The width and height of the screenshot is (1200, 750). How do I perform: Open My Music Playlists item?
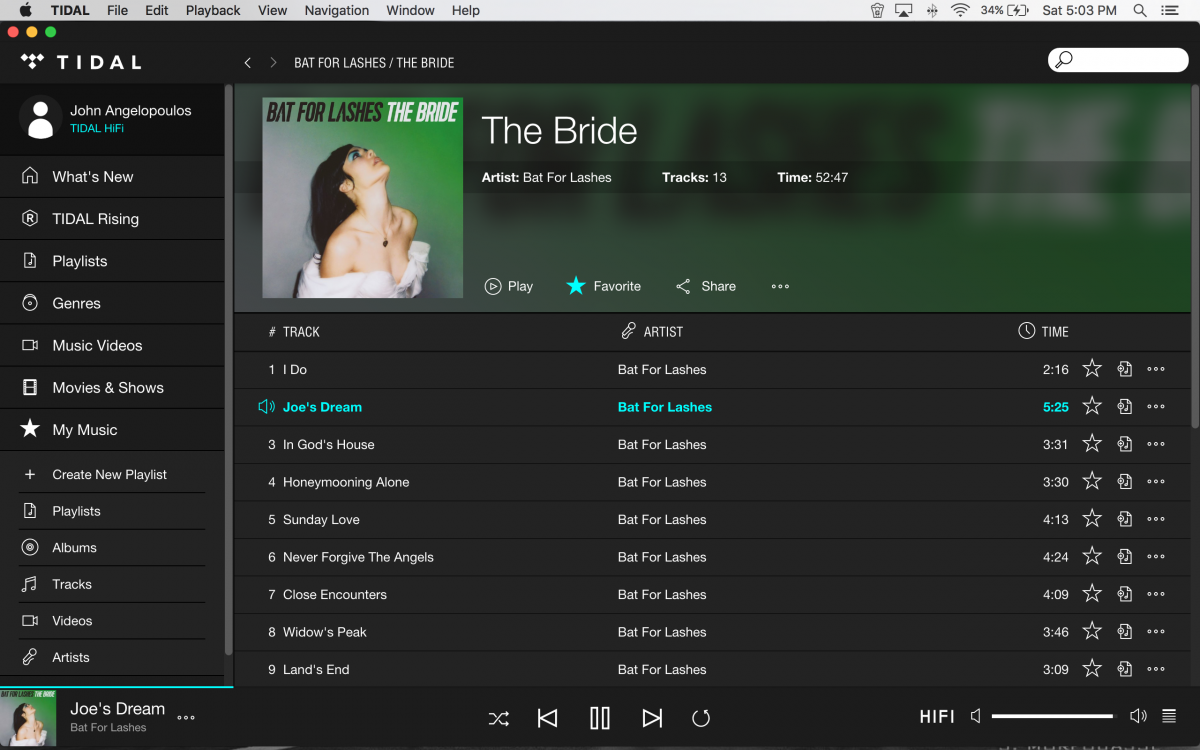(x=112, y=511)
